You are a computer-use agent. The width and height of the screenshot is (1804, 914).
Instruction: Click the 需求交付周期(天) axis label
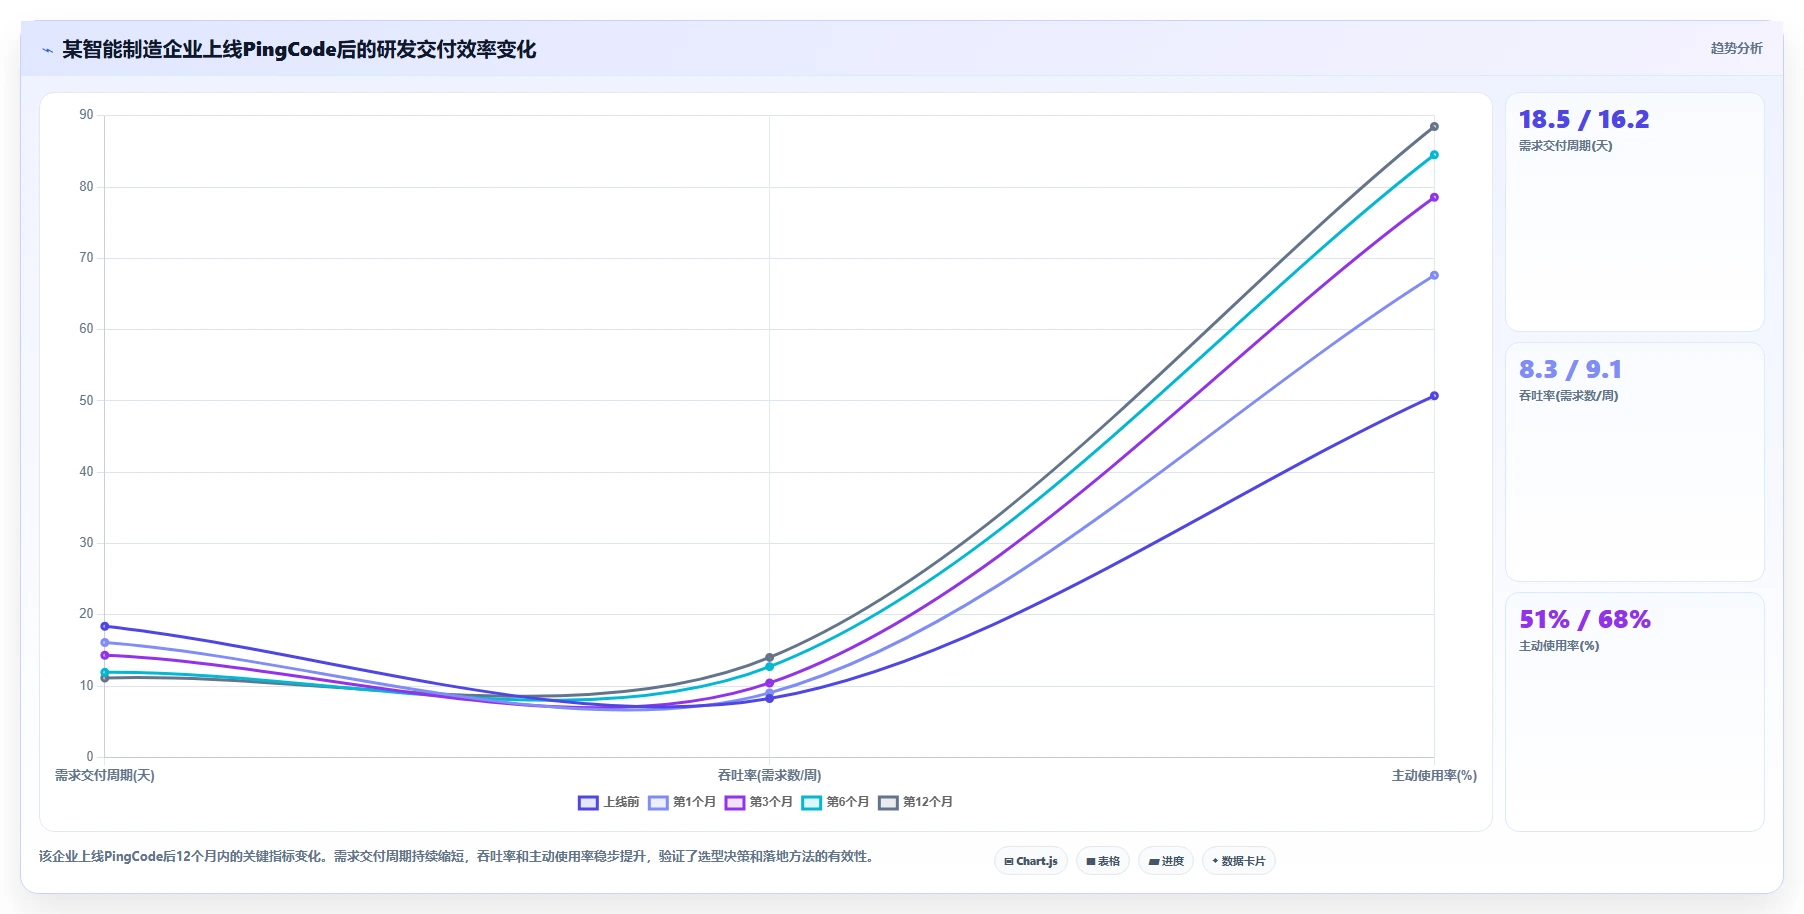(x=105, y=775)
